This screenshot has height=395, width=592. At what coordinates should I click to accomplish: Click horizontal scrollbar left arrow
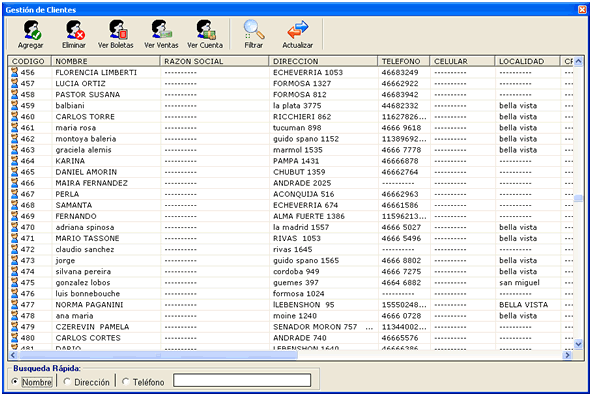(x=13, y=355)
